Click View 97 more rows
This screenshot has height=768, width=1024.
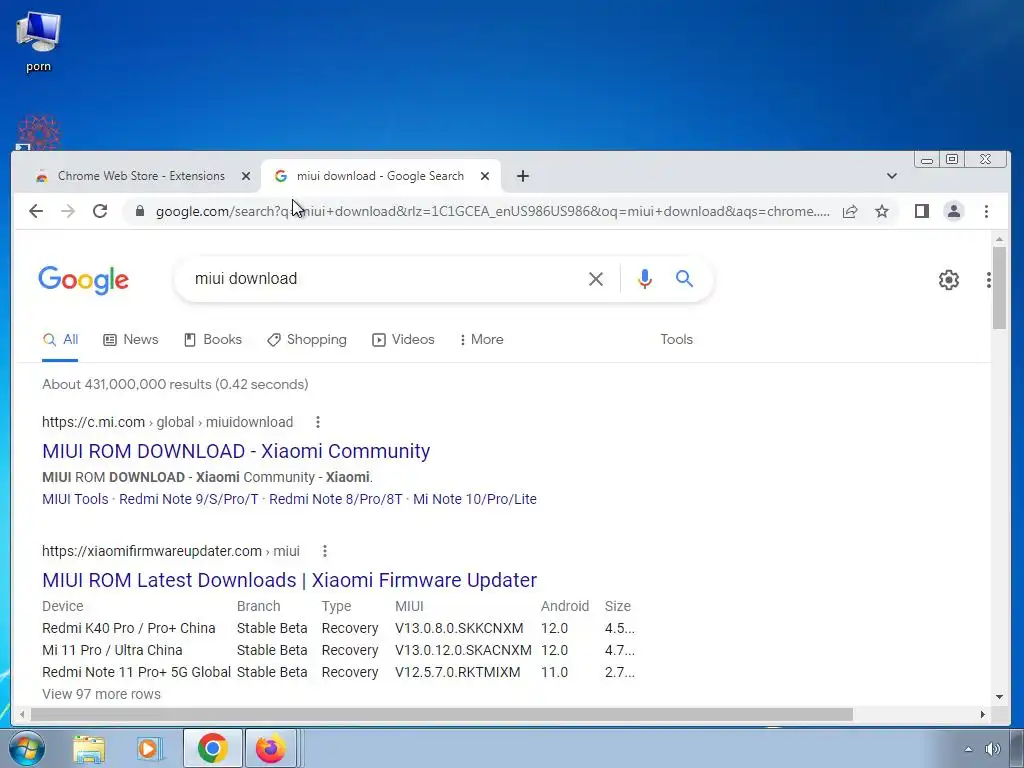point(101,694)
